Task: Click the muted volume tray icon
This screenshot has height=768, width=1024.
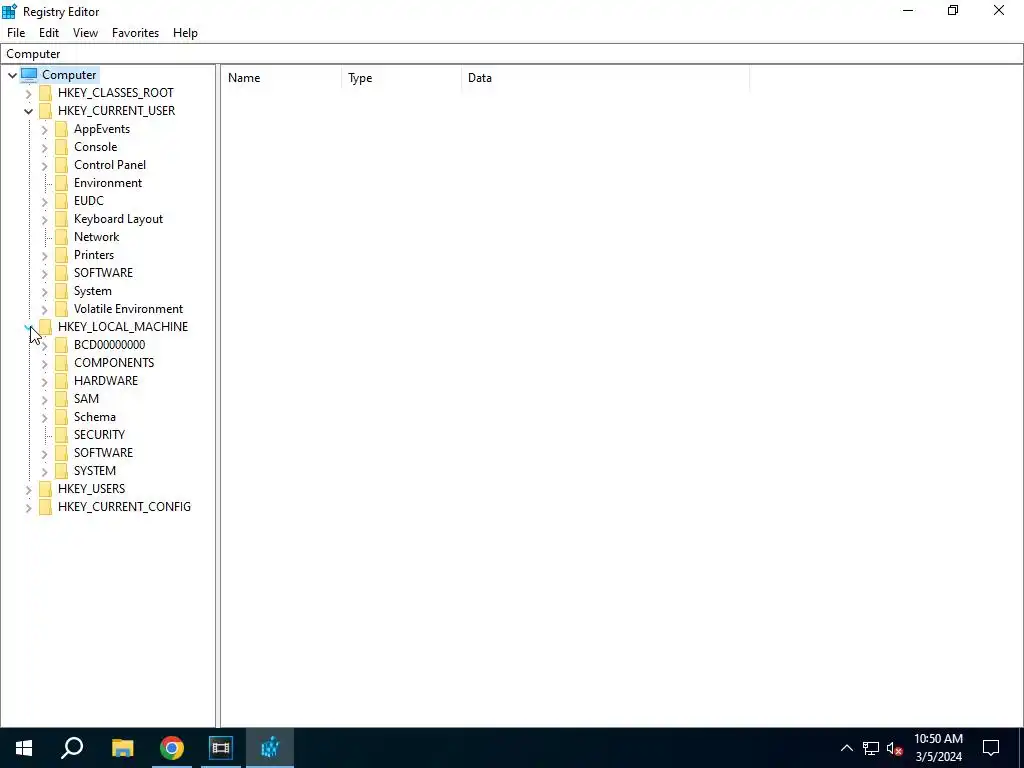Action: [x=895, y=748]
